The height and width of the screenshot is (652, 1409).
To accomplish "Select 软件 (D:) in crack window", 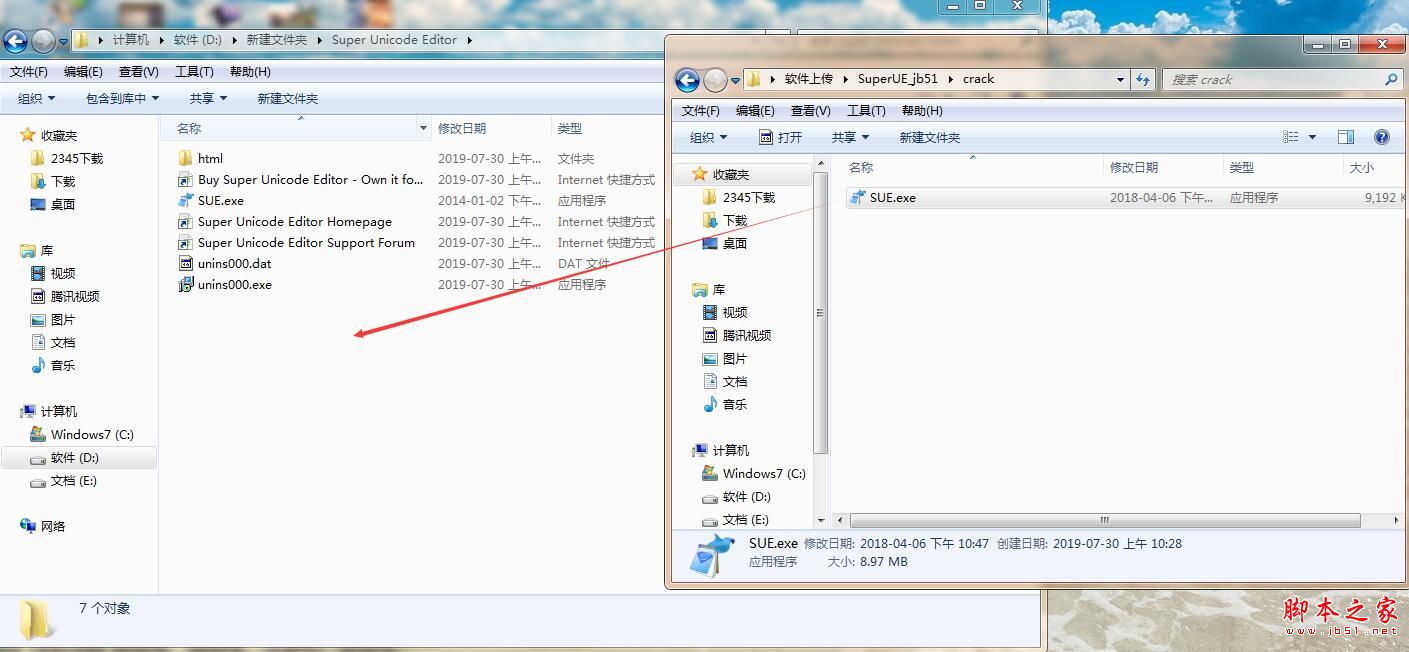I will (736, 496).
